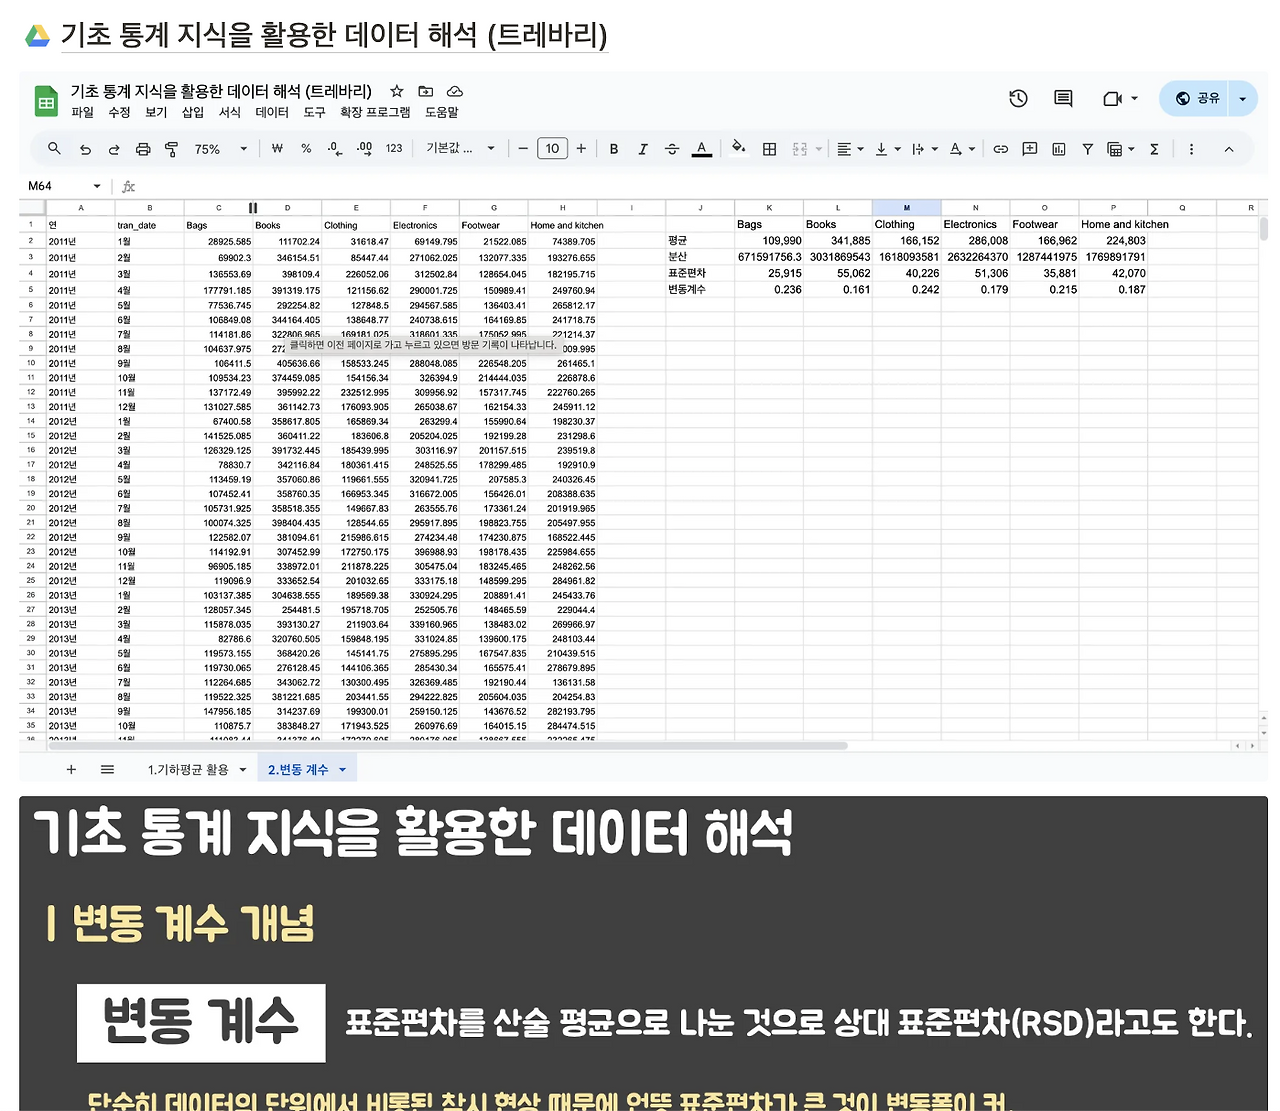Screen dimensions: 1280x1111
Task: Toggle bold formatting
Action: (x=613, y=148)
